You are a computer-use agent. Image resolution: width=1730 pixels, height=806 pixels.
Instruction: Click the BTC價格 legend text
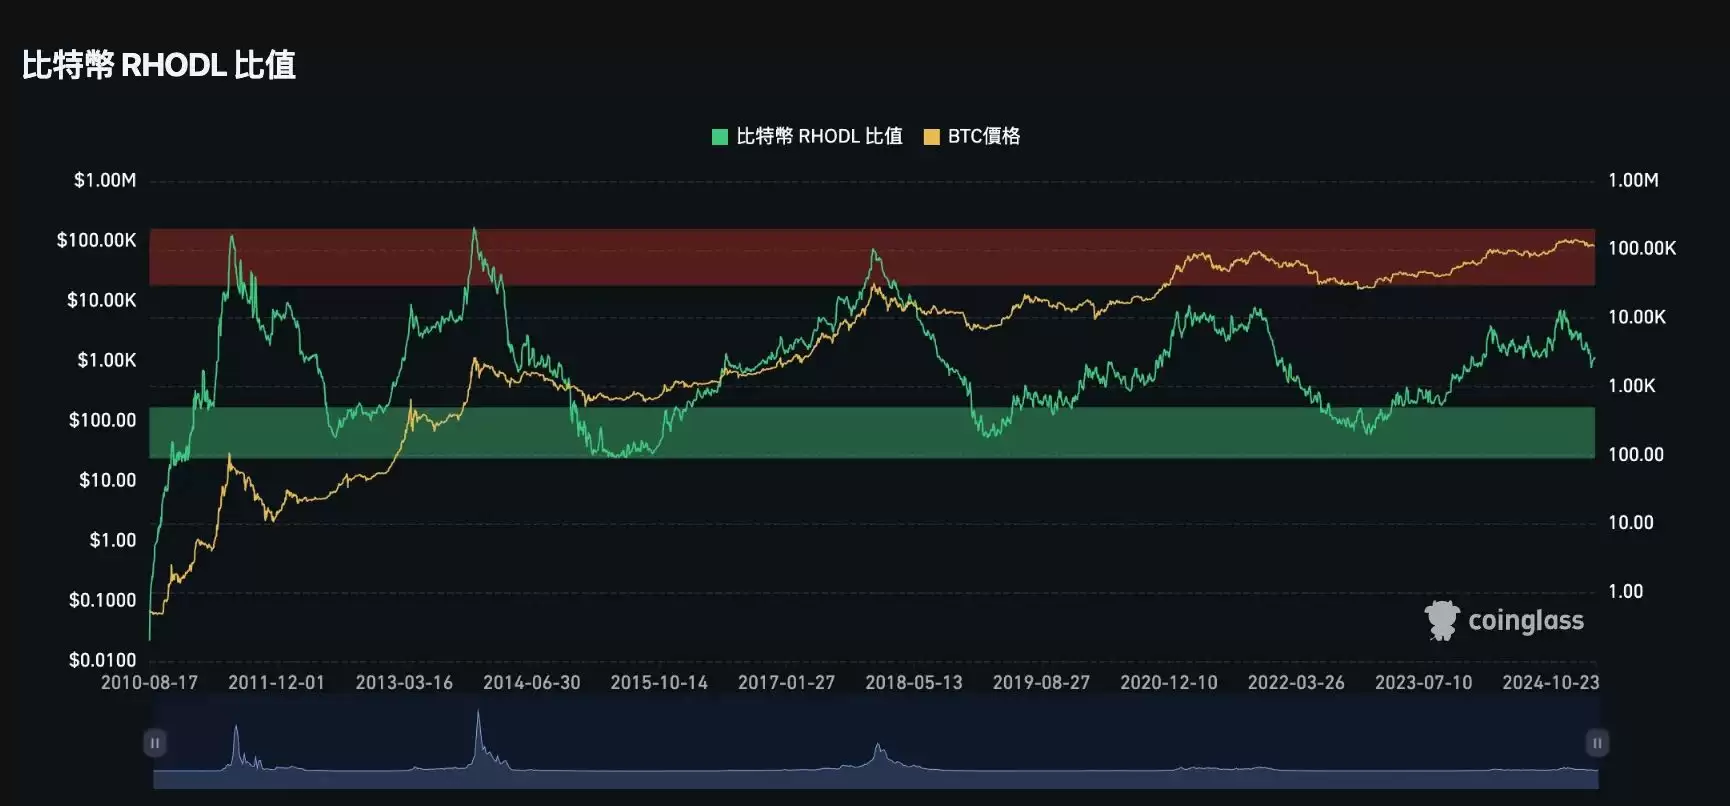coord(984,136)
